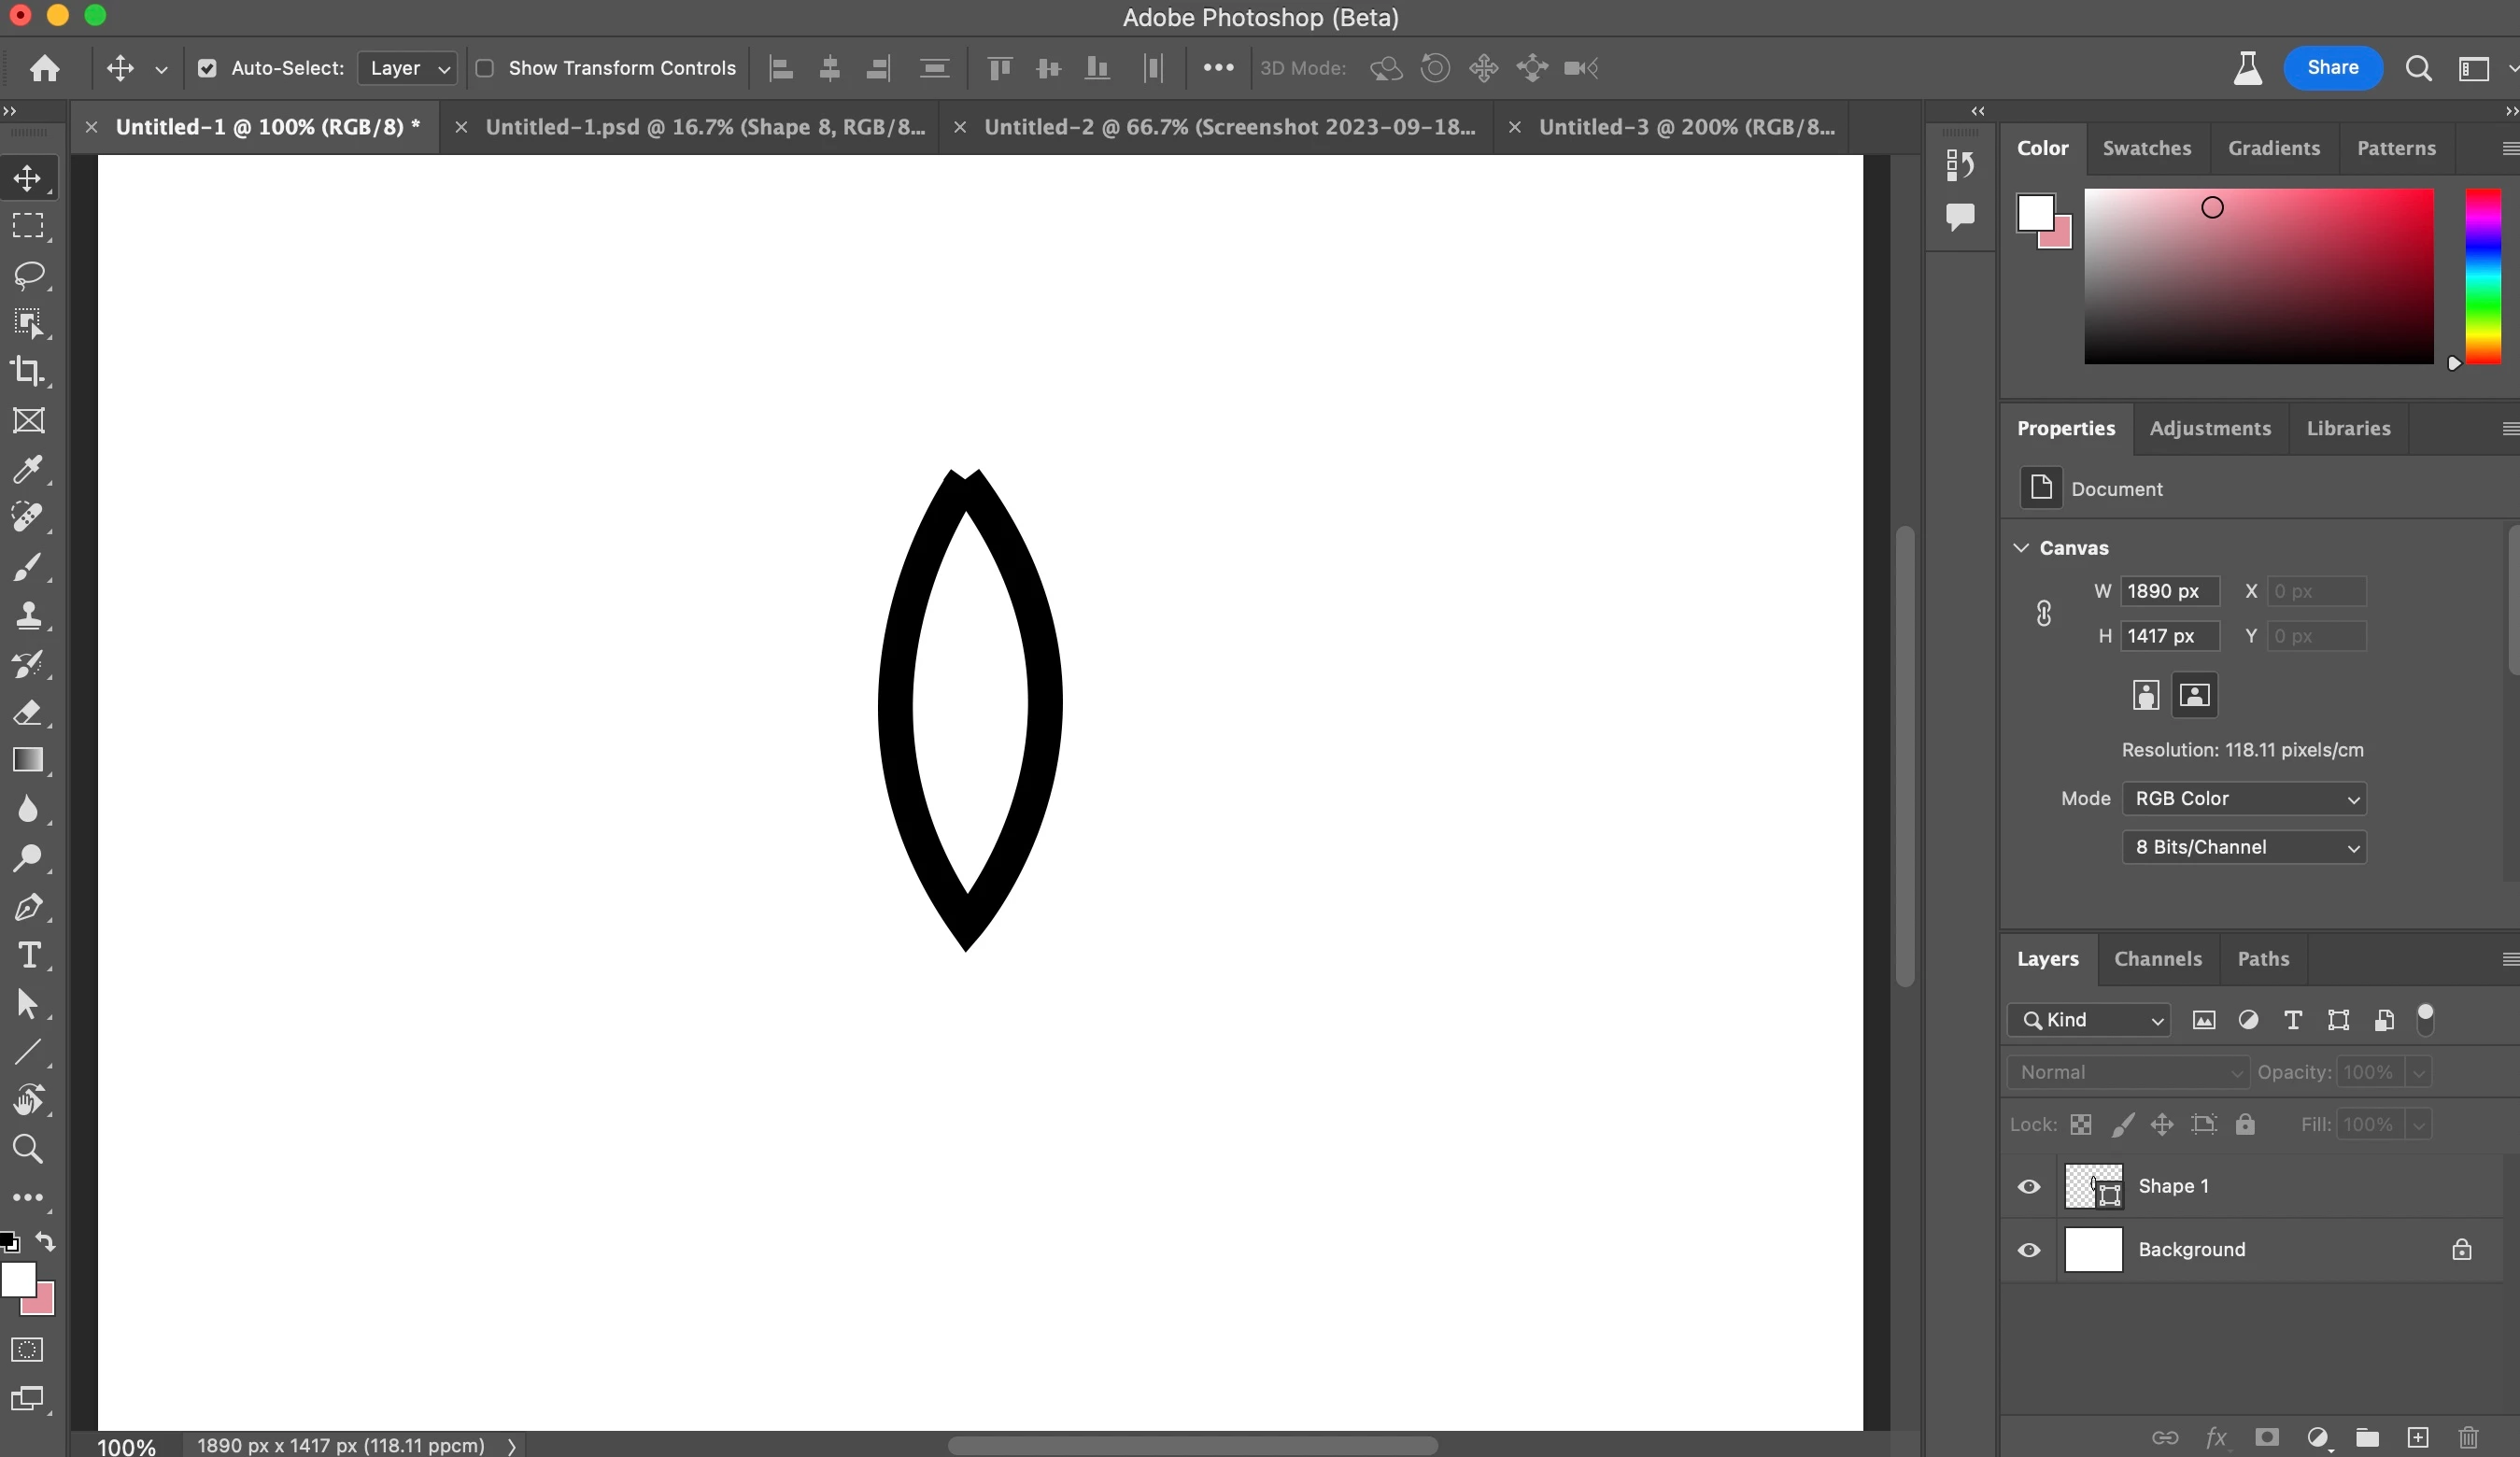2520x1457 pixels.
Task: Uncheck the Auto-Select checkbox
Action: 207,68
